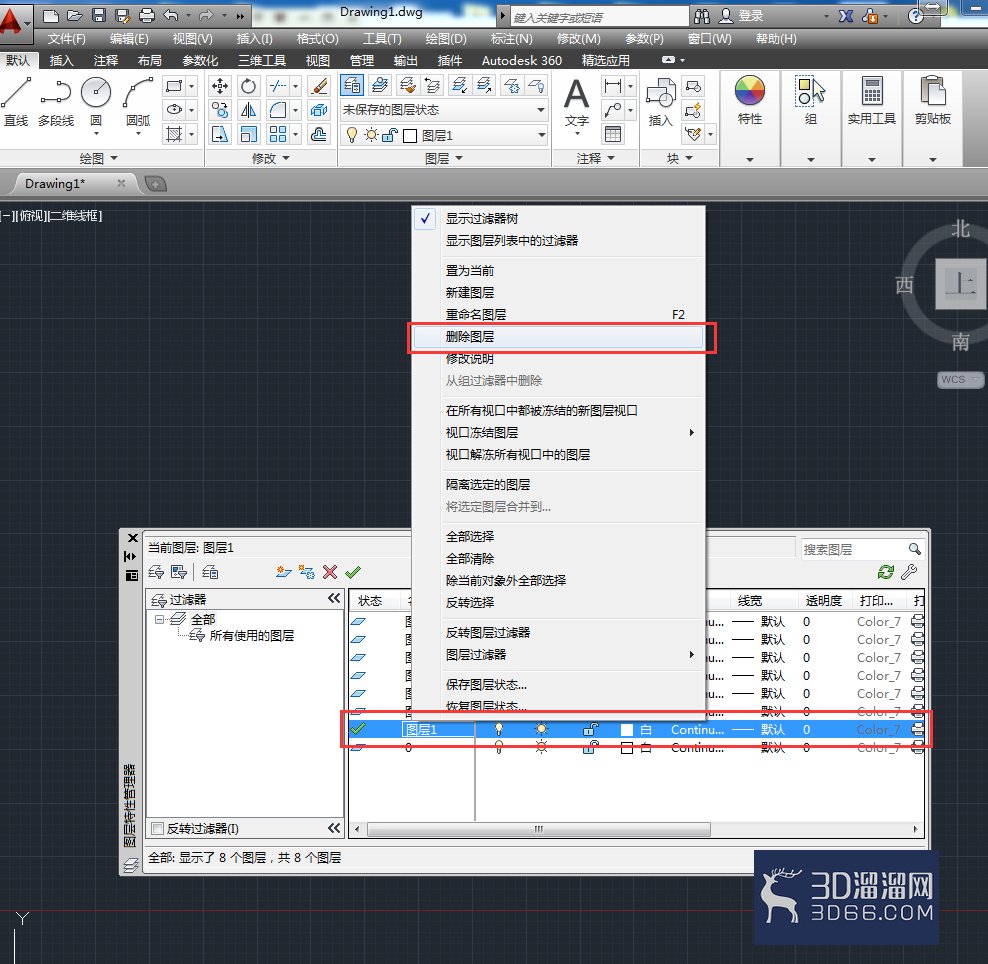Select the 圆弧 (Arc) tool
Viewport: 988px width, 964px height.
pos(138,101)
